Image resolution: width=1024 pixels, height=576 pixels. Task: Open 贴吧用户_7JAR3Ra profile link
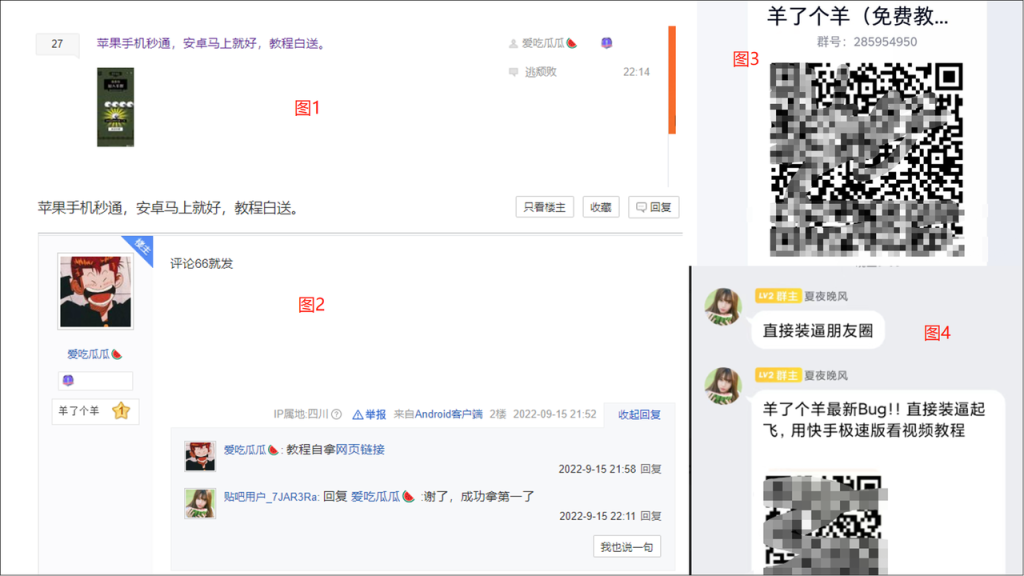(x=271, y=496)
